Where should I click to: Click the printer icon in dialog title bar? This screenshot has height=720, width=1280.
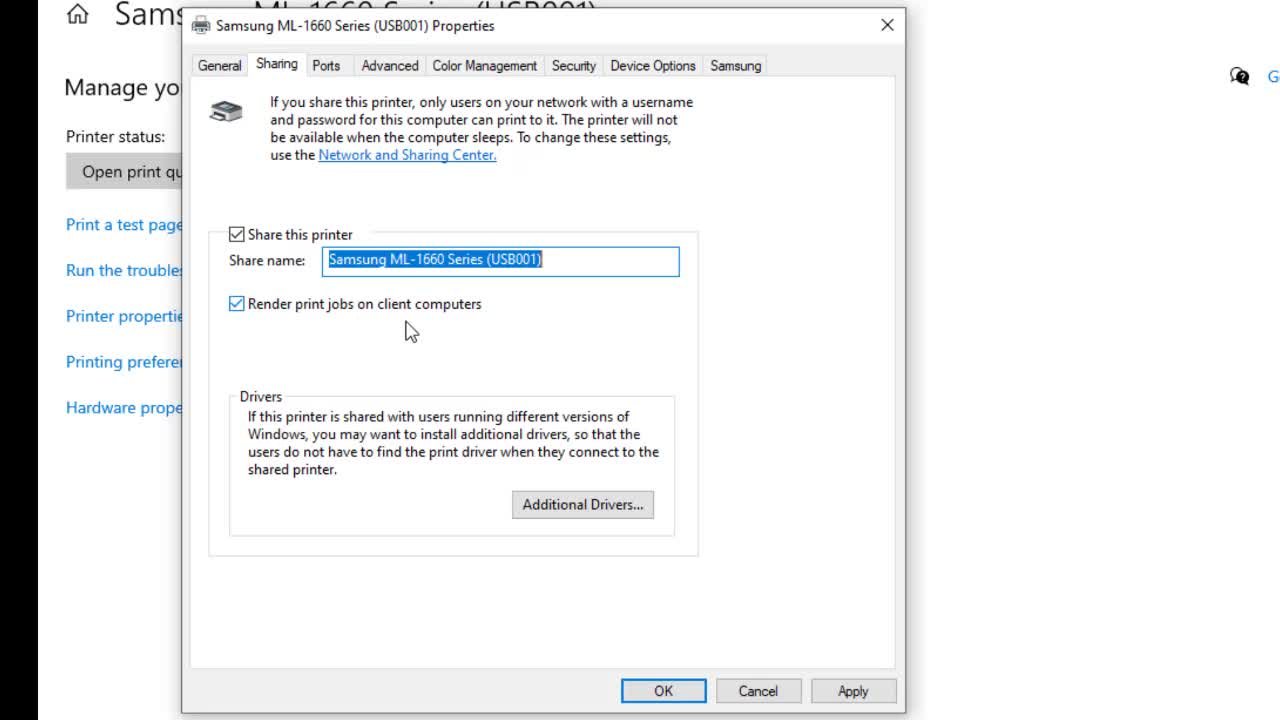199,25
